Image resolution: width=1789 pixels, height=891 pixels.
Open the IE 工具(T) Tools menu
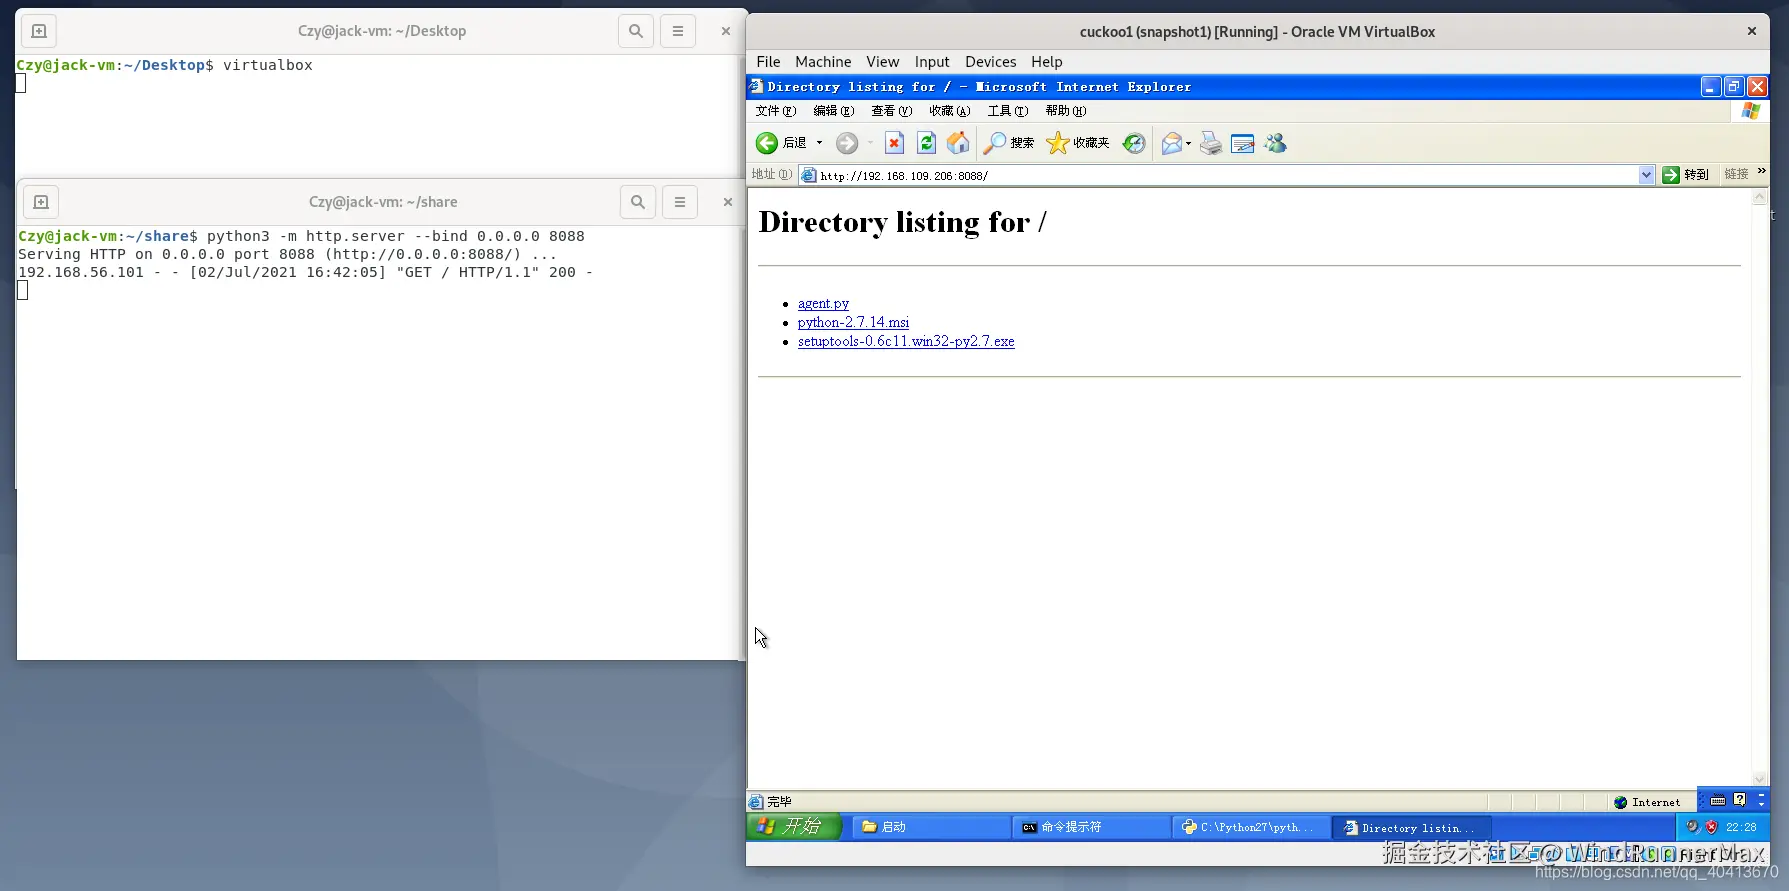tap(1008, 111)
